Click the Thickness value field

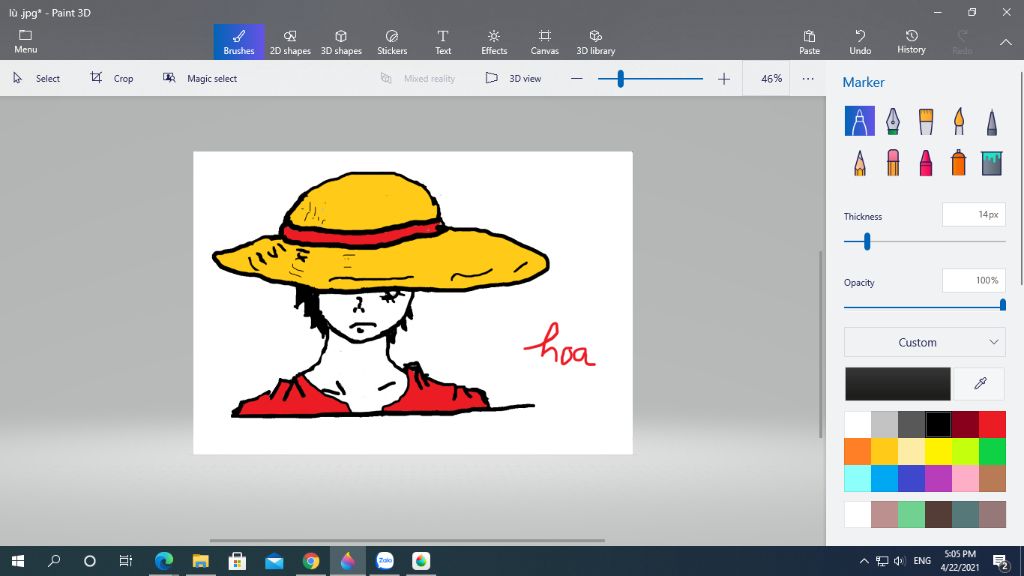click(x=973, y=215)
